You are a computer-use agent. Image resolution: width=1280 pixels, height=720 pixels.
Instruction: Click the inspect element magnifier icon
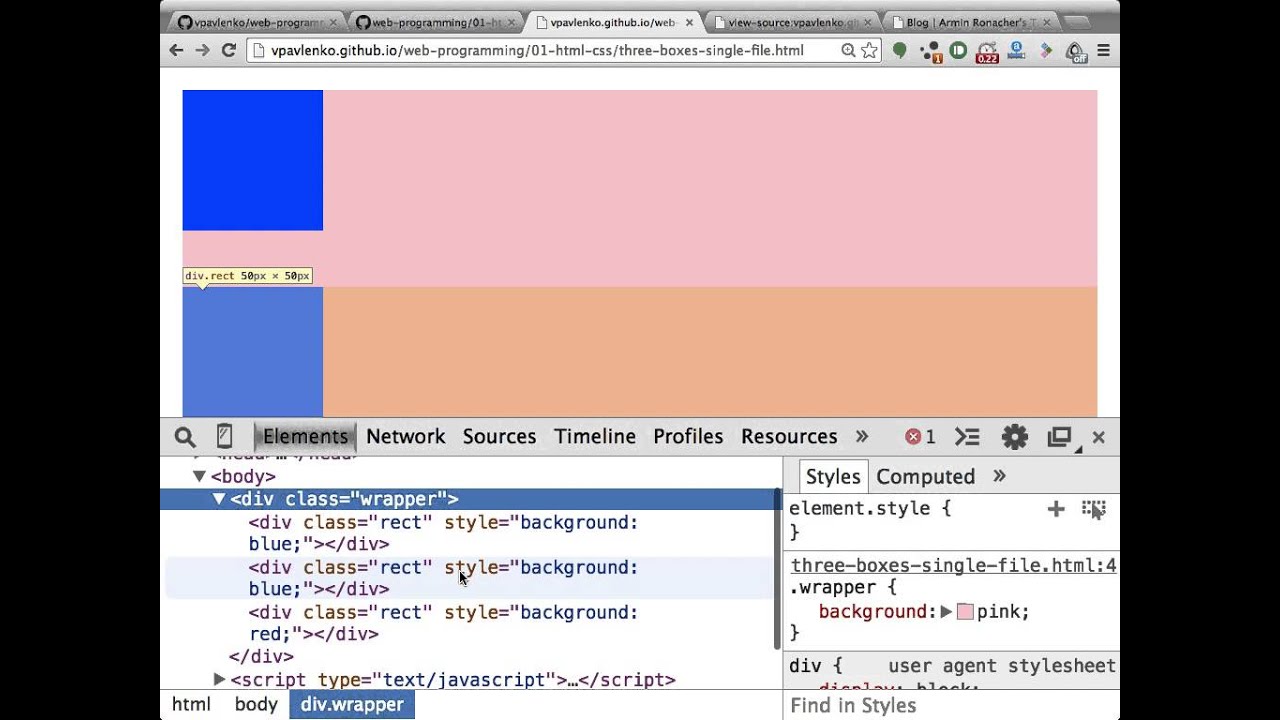(x=185, y=437)
